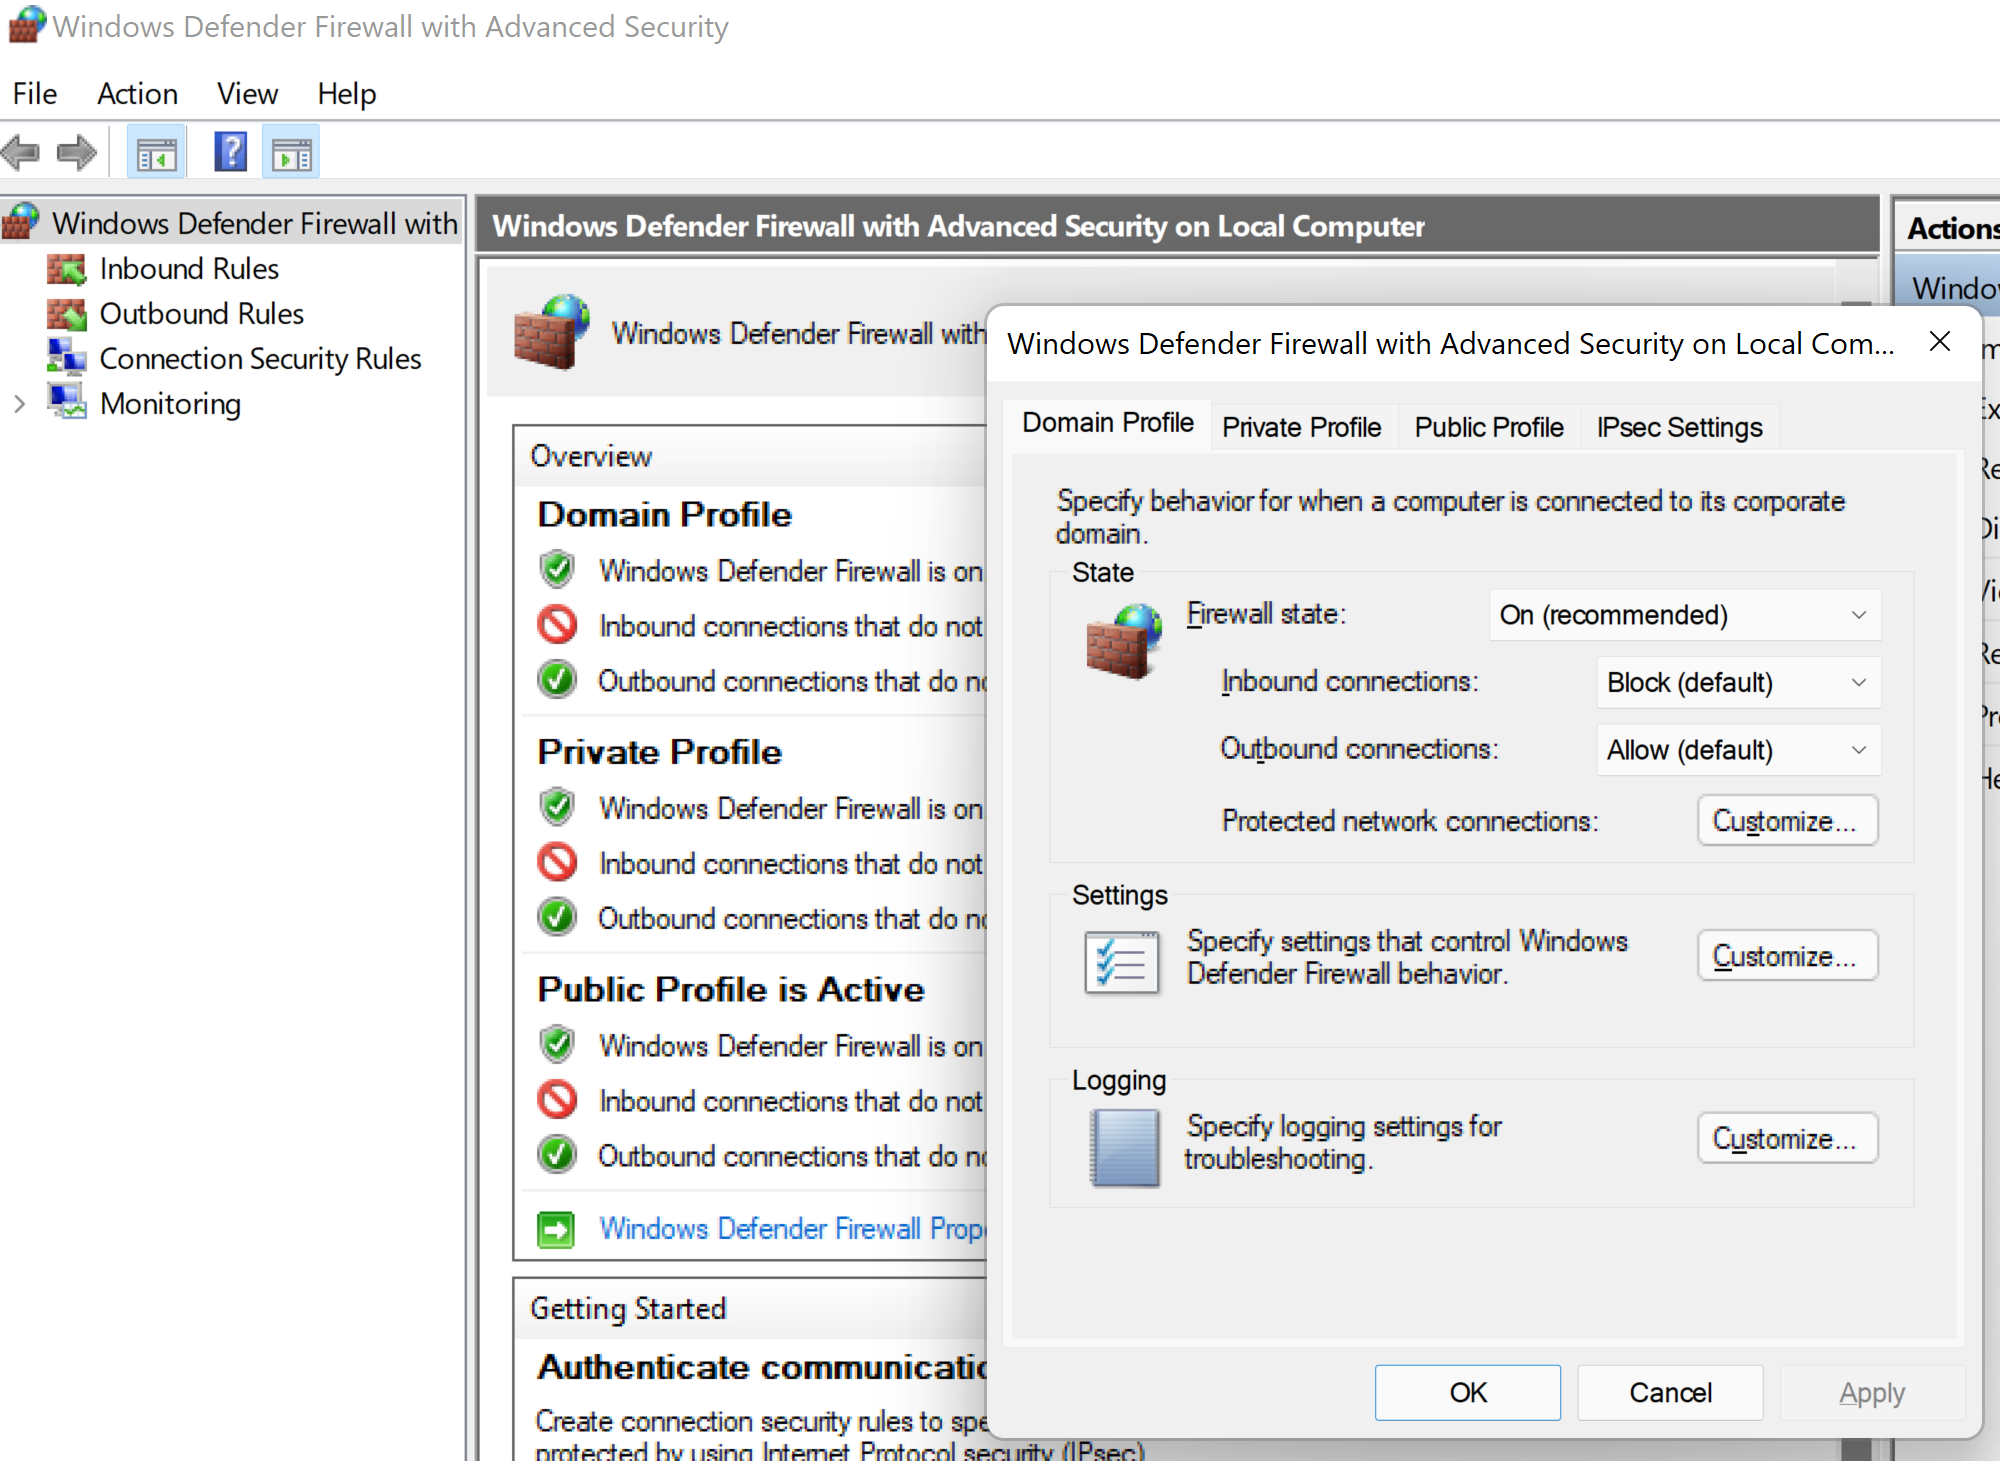Image resolution: width=2000 pixels, height=1461 pixels.
Task: Confirm the dialog with OK
Action: tap(1467, 1393)
